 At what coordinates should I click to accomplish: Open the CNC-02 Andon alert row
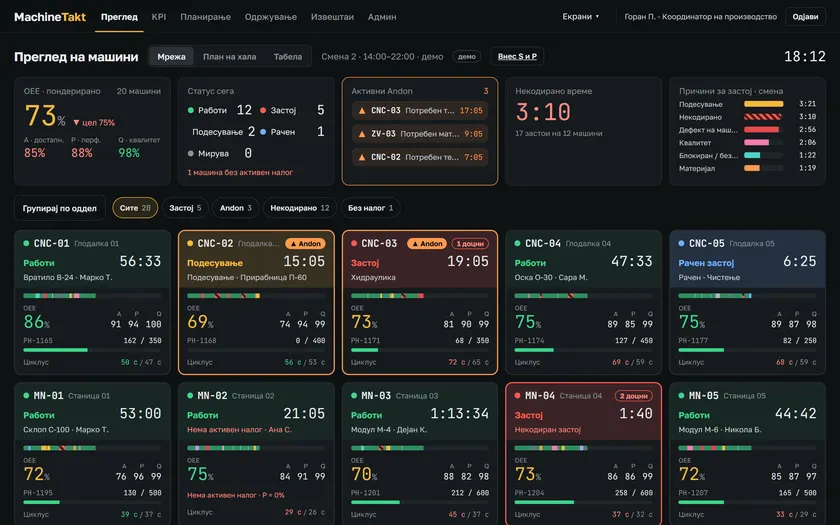pos(419,157)
